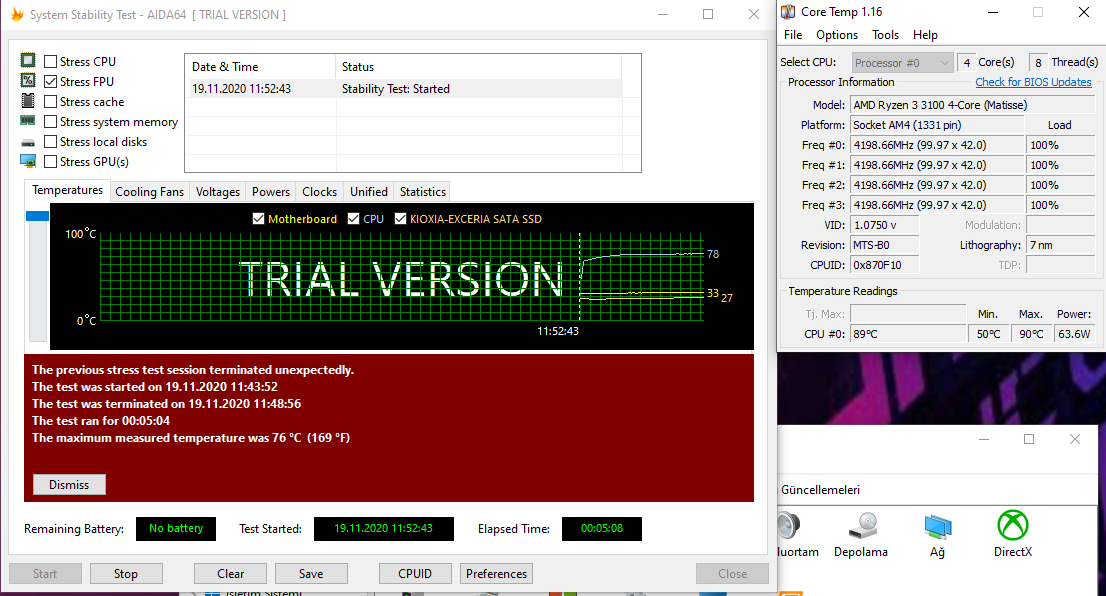Click the Dismiss button in red warning
The width and height of the screenshot is (1106, 596).
69,485
